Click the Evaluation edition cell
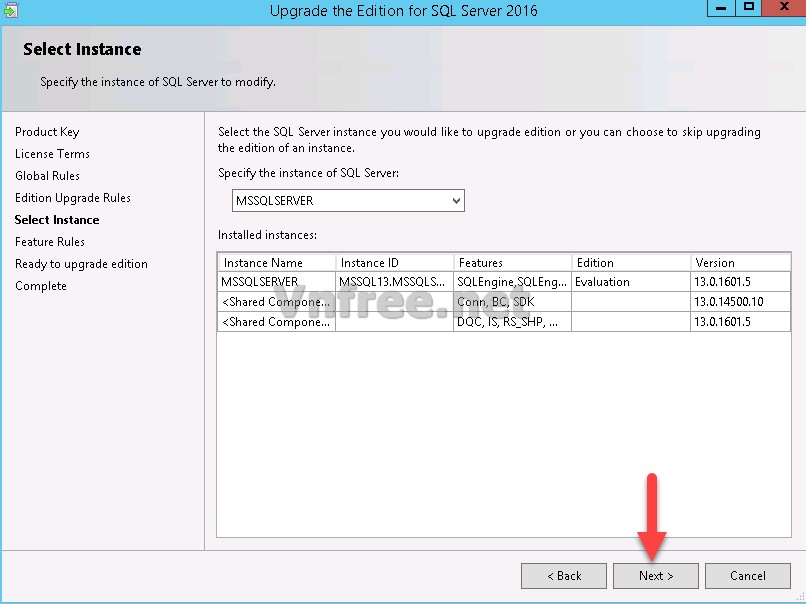Image resolution: width=806 pixels, height=604 pixels. tap(631, 282)
